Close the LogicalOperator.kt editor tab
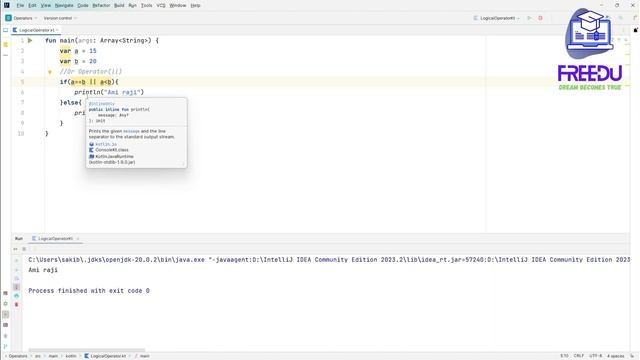 (x=57, y=30)
